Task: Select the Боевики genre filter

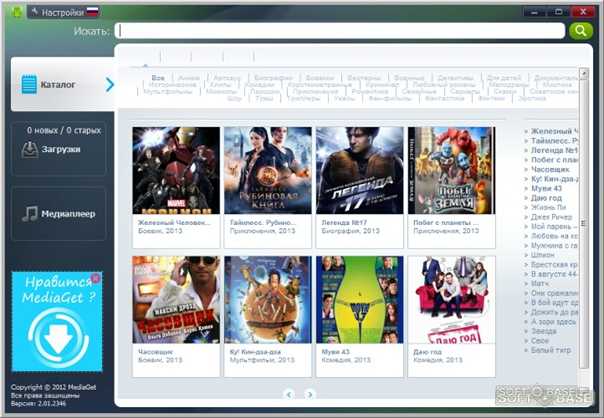Action: [319, 78]
